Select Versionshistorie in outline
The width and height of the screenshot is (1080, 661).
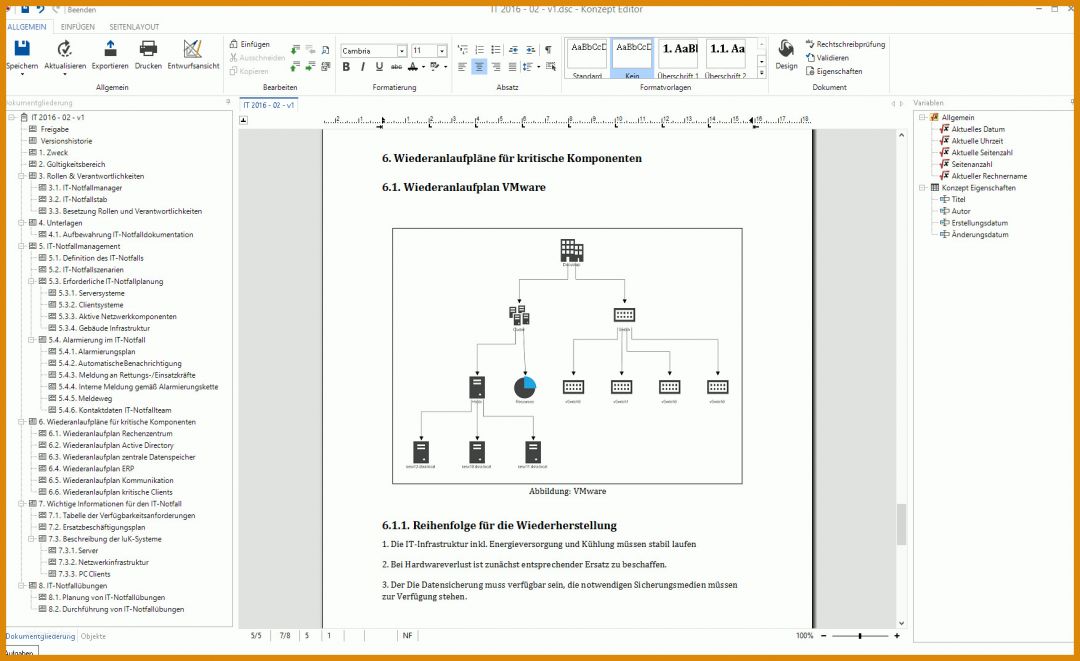point(66,141)
